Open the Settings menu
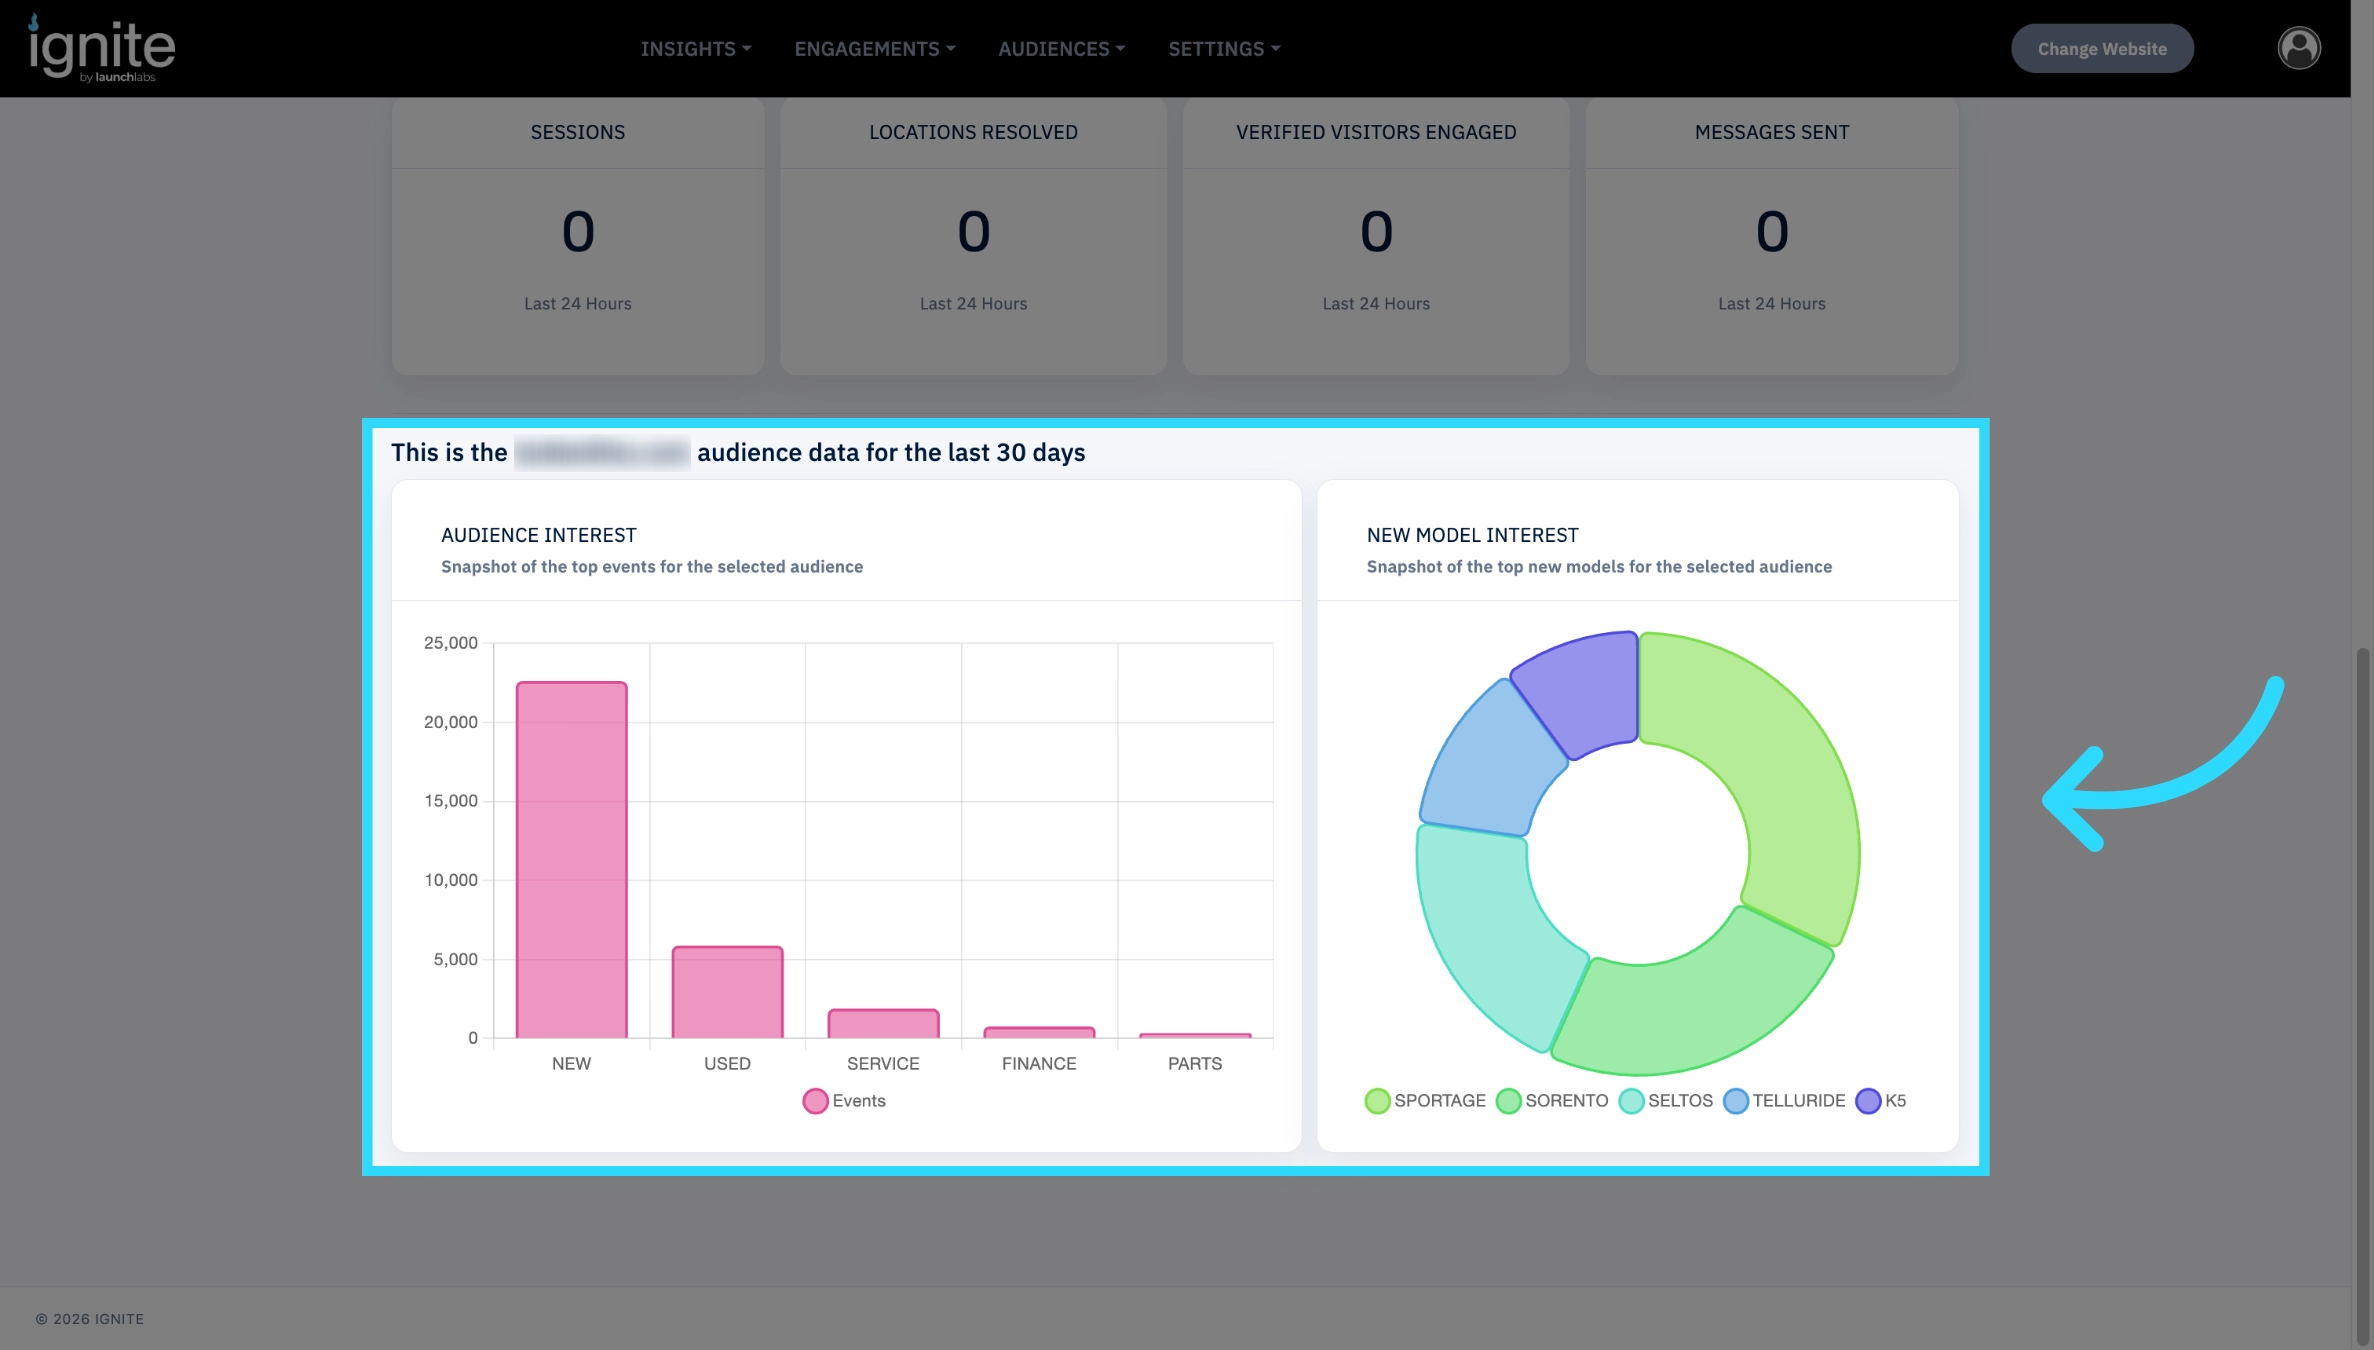 click(1224, 49)
